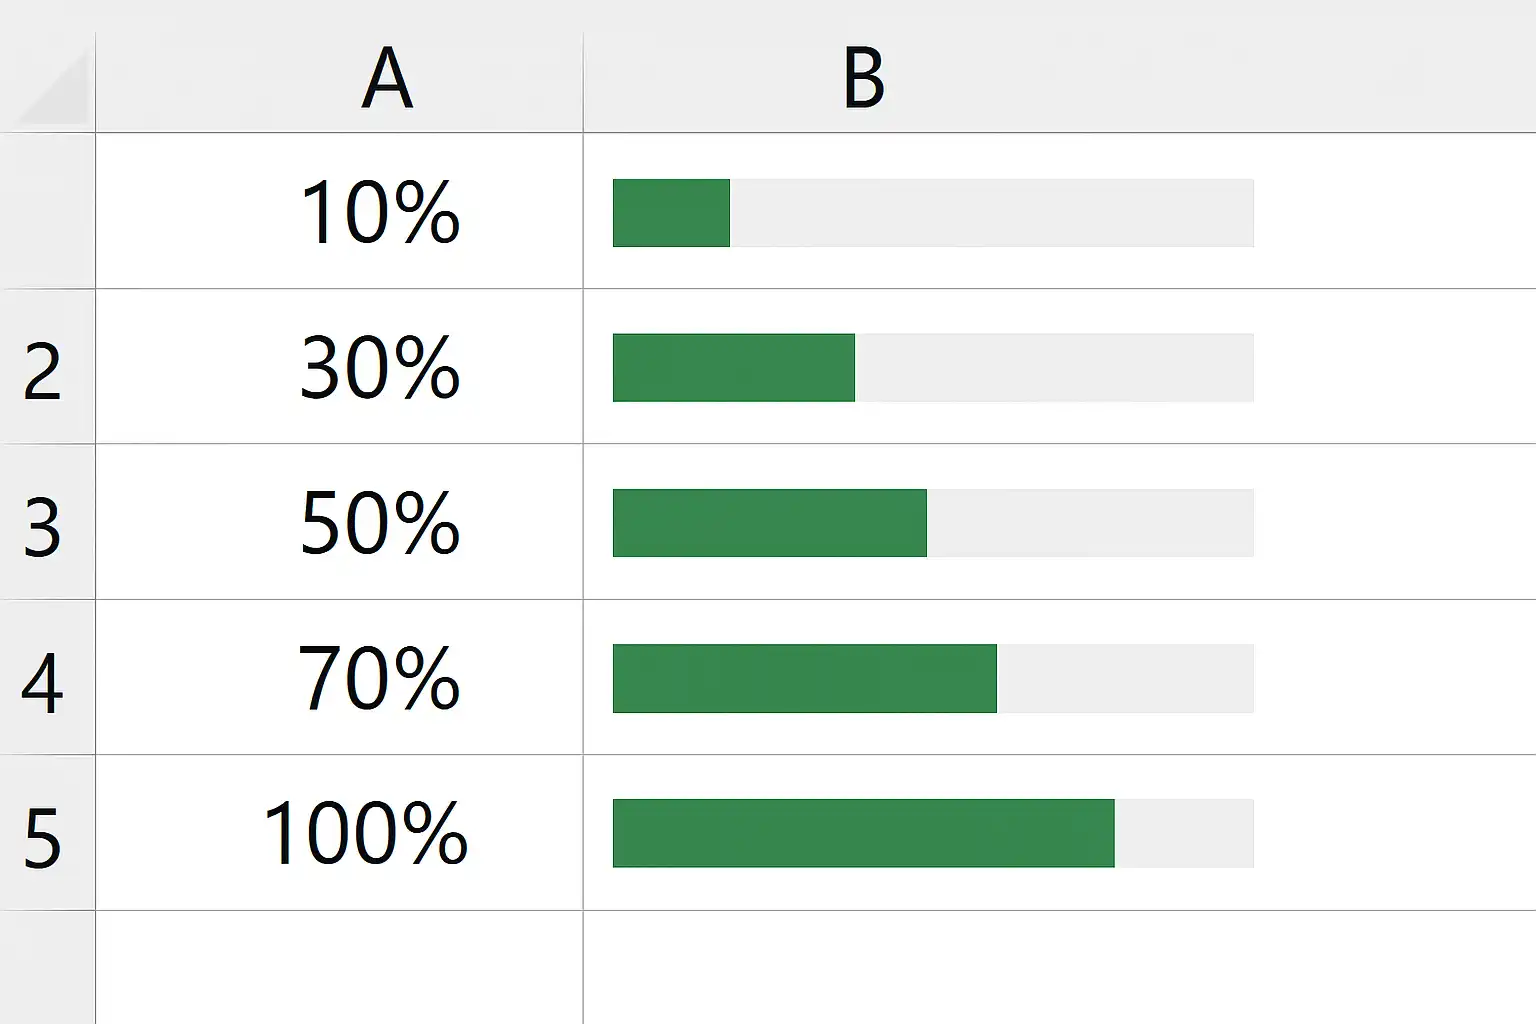
Task: Click the green data bar beside 100%
Action: (x=863, y=833)
